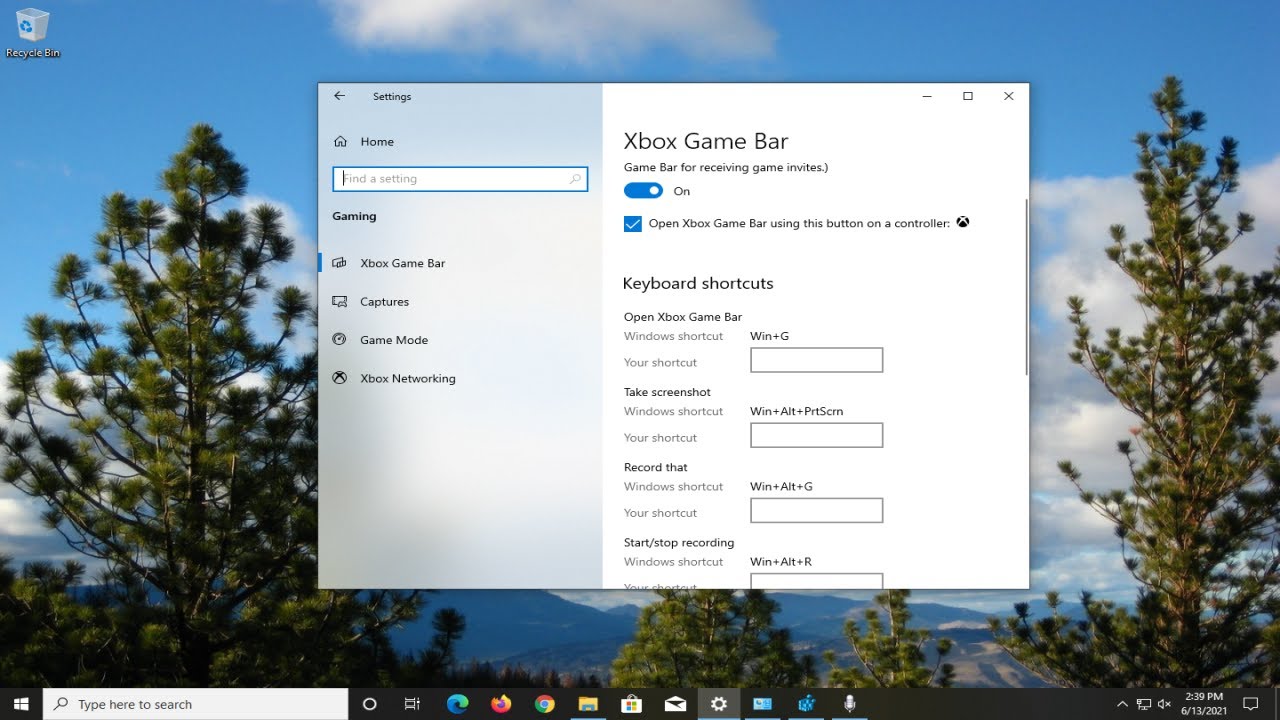The height and width of the screenshot is (720, 1280).
Task: Click the Xbox Game Bar page title
Action: point(706,141)
